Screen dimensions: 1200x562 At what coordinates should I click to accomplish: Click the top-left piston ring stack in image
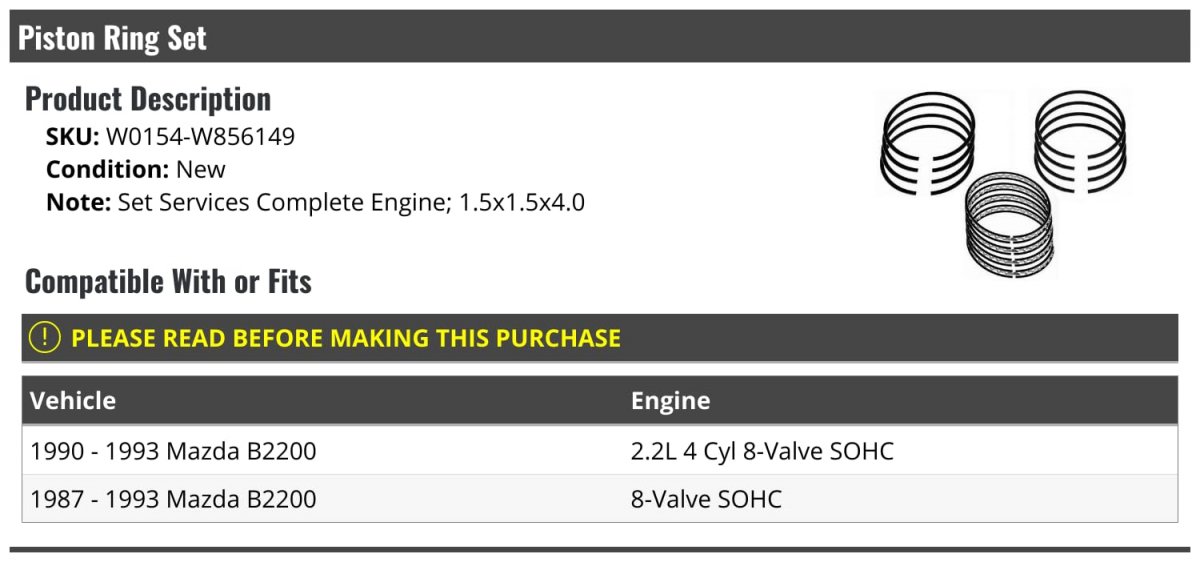[x=927, y=140]
